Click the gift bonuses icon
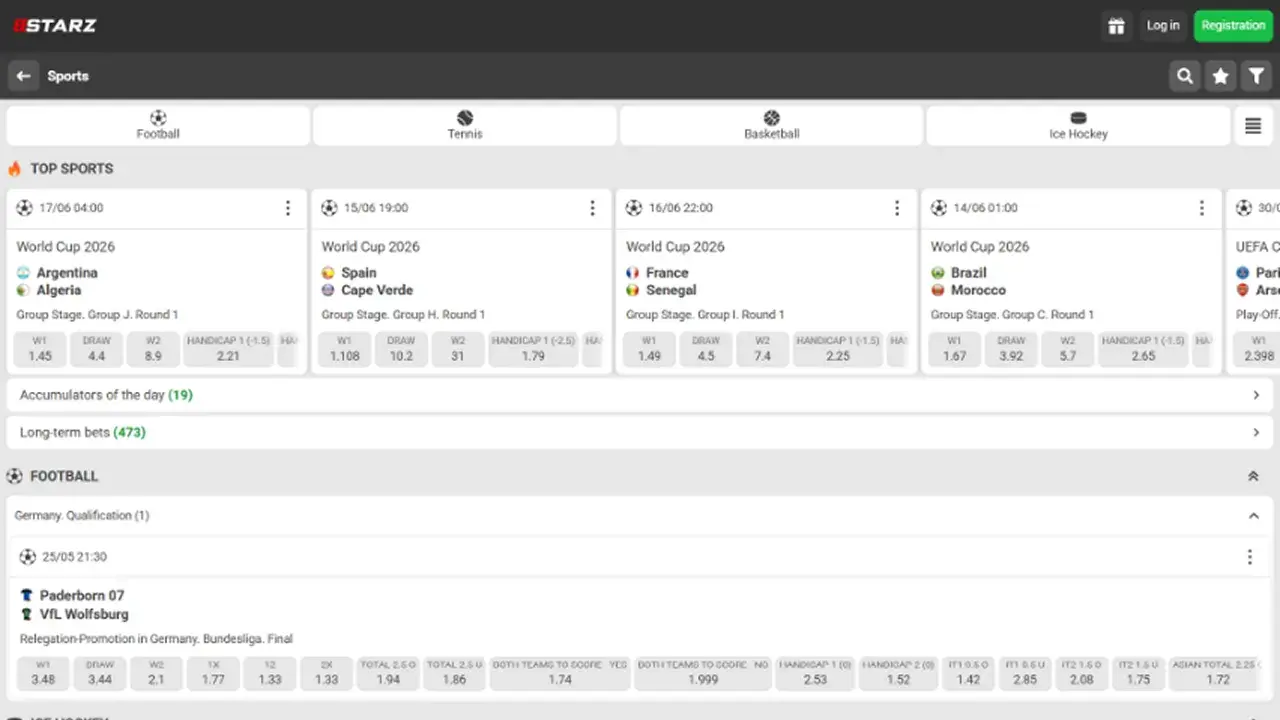This screenshot has width=1280, height=720. click(x=1116, y=26)
